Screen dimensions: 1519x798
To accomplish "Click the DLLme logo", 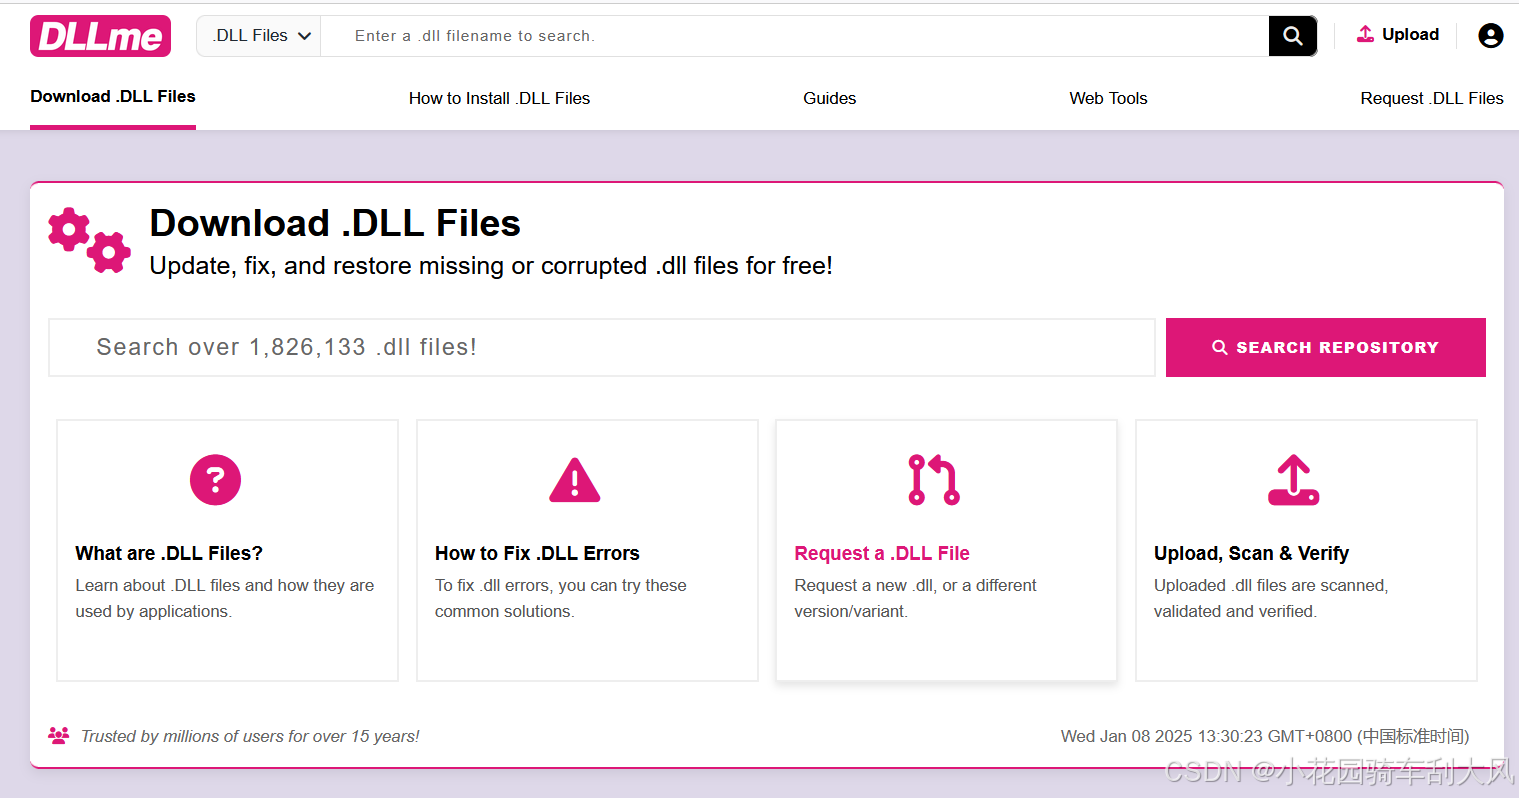I will [x=100, y=36].
